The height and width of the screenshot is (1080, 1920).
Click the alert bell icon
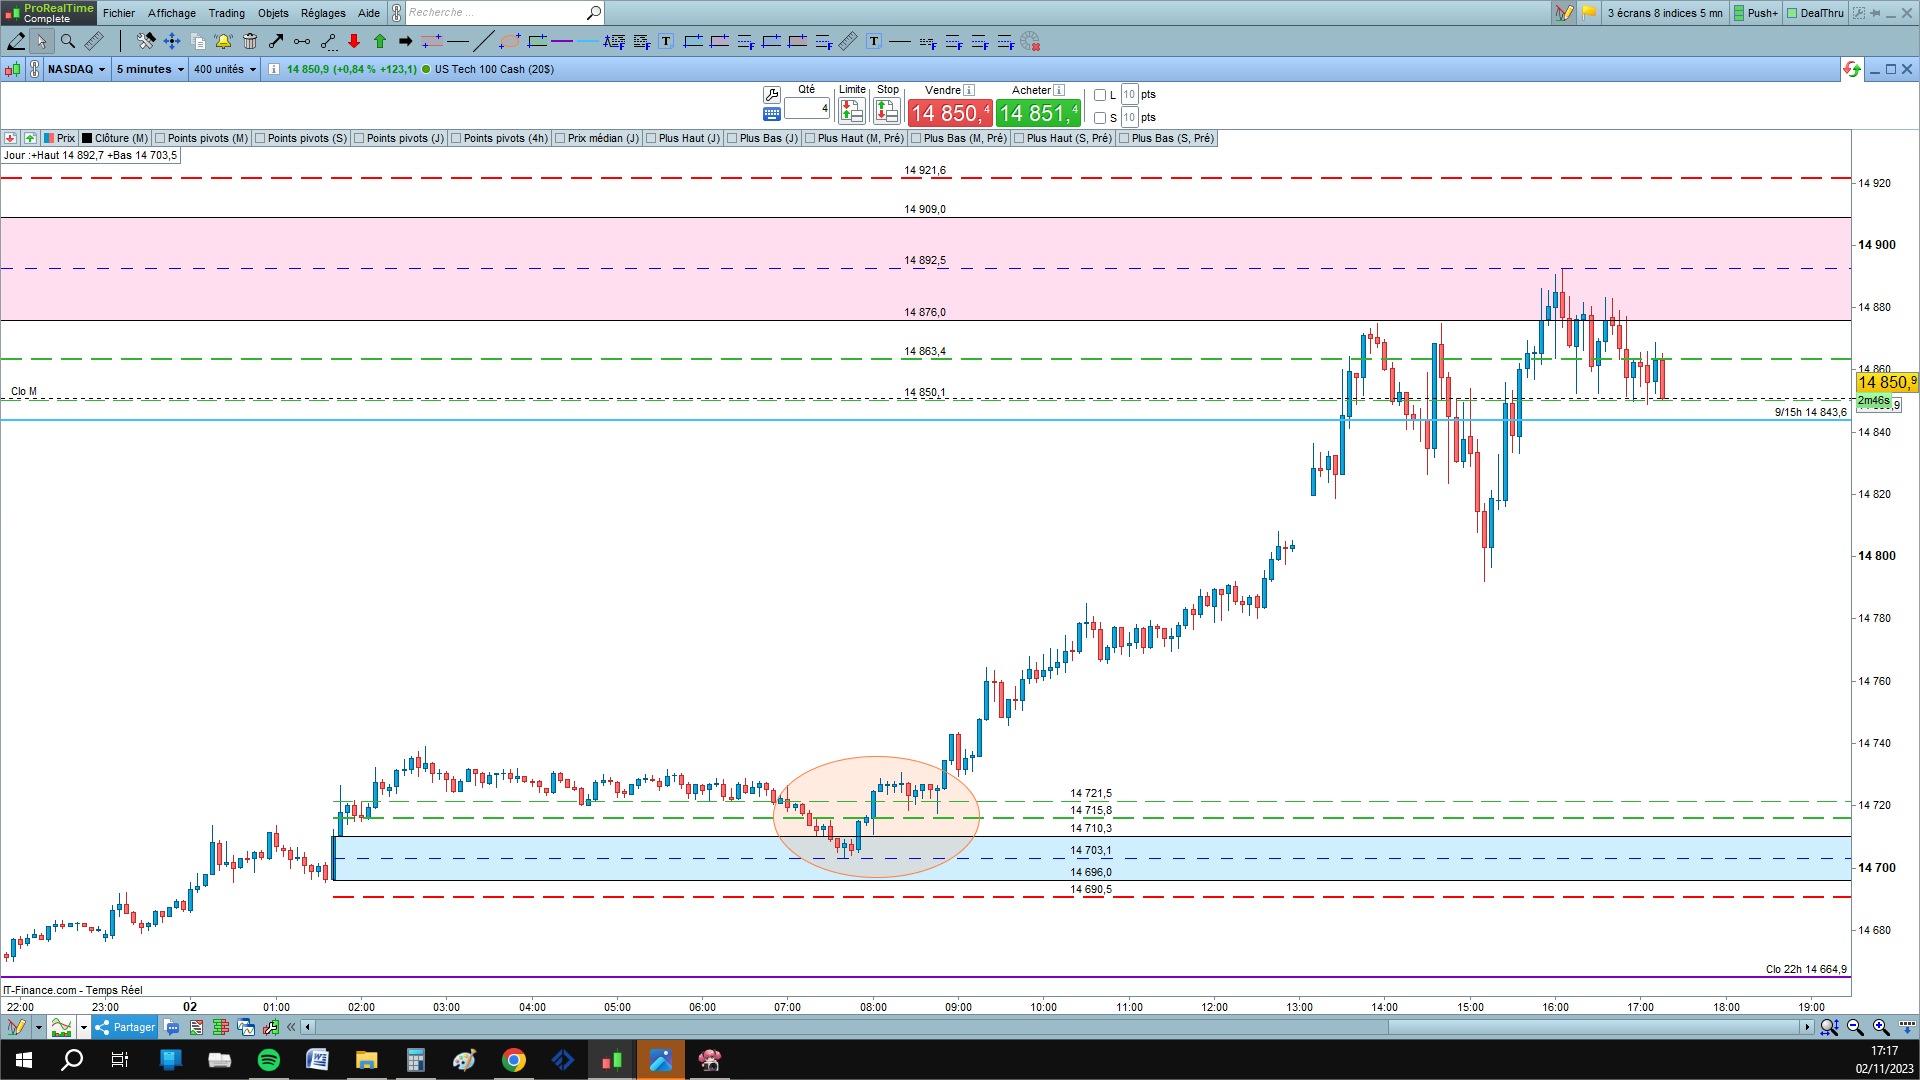coord(223,41)
